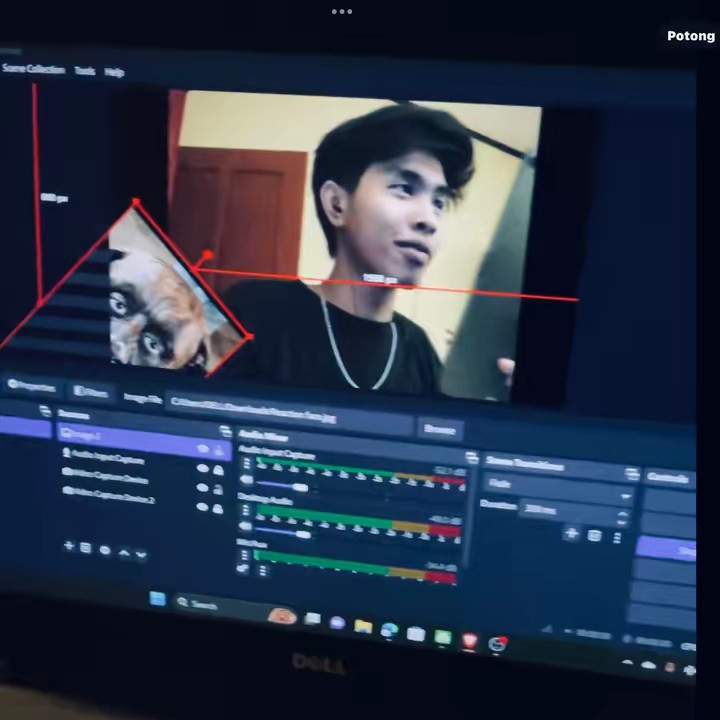Screen dimensions: 720x720
Task: Move the selected source down
Action: click(141, 554)
